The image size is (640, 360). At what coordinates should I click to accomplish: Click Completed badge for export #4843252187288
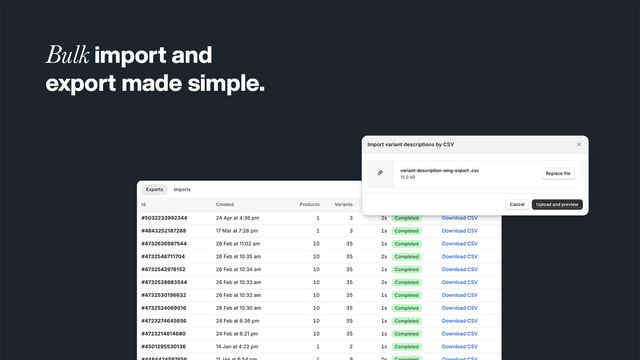pos(406,231)
